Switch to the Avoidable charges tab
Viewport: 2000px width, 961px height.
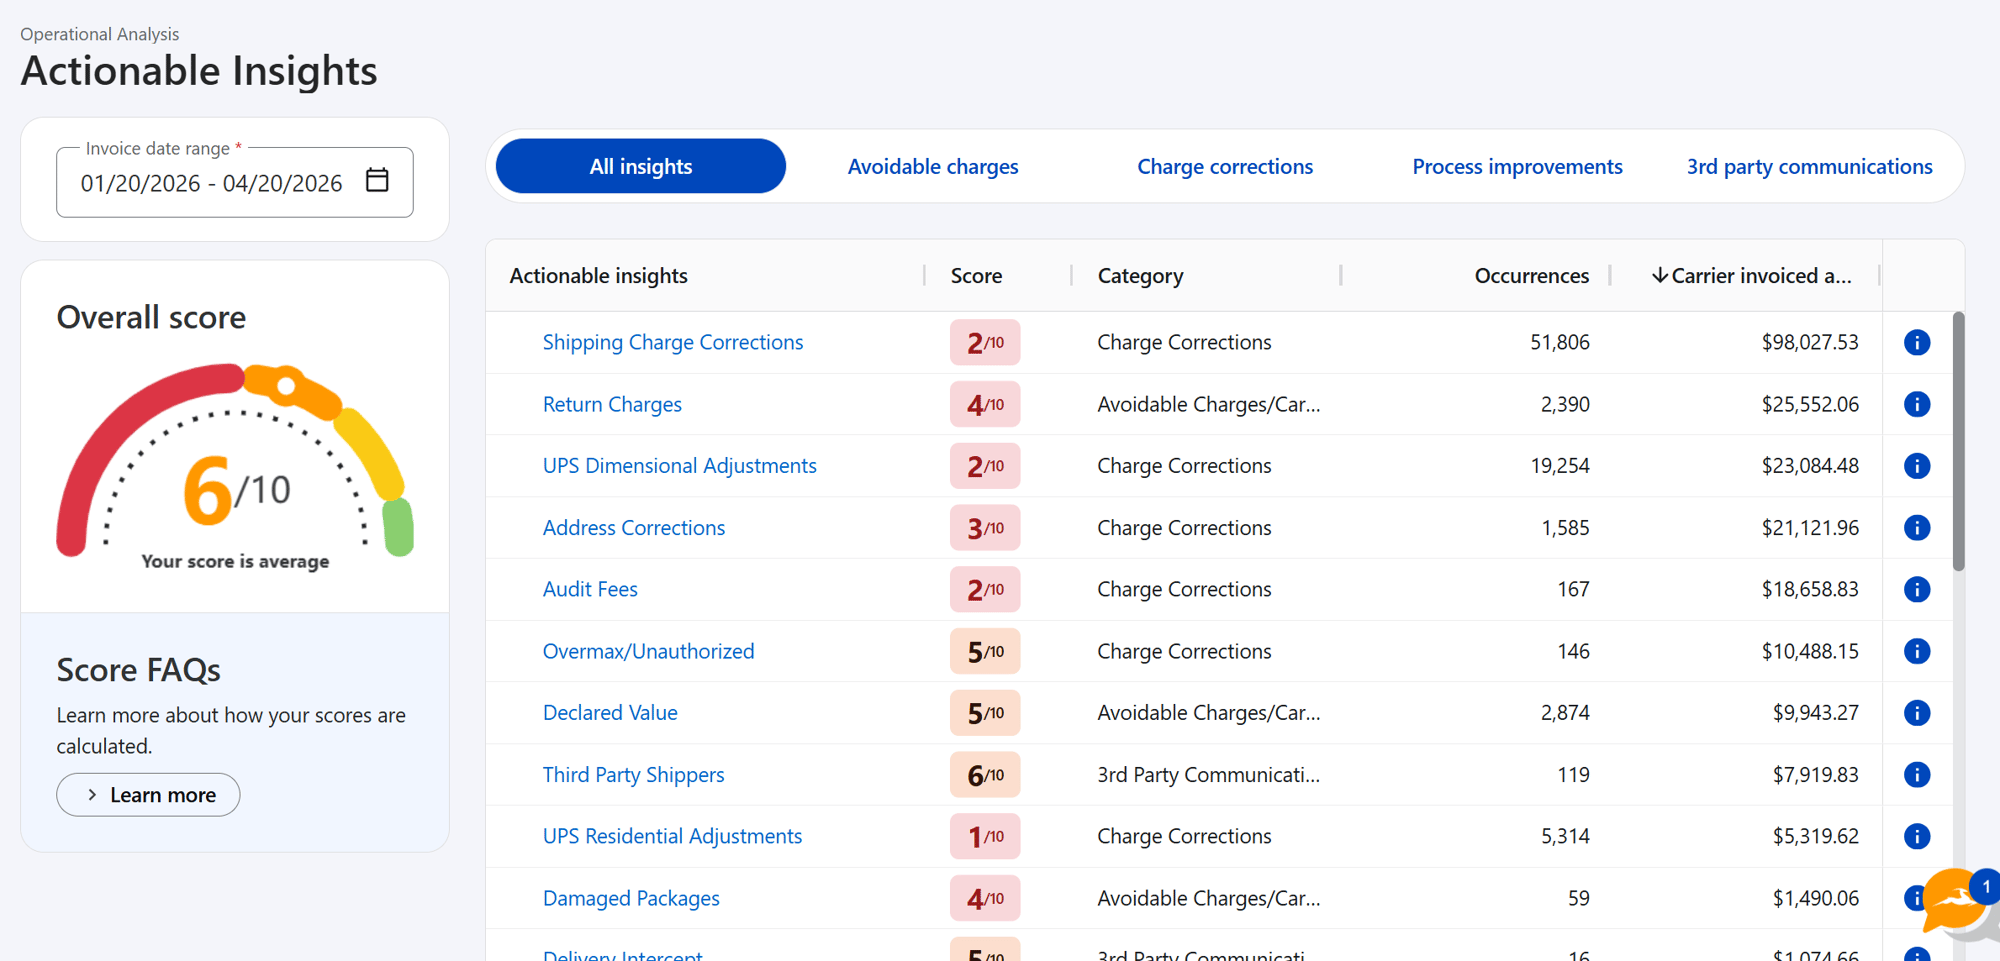[932, 166]
